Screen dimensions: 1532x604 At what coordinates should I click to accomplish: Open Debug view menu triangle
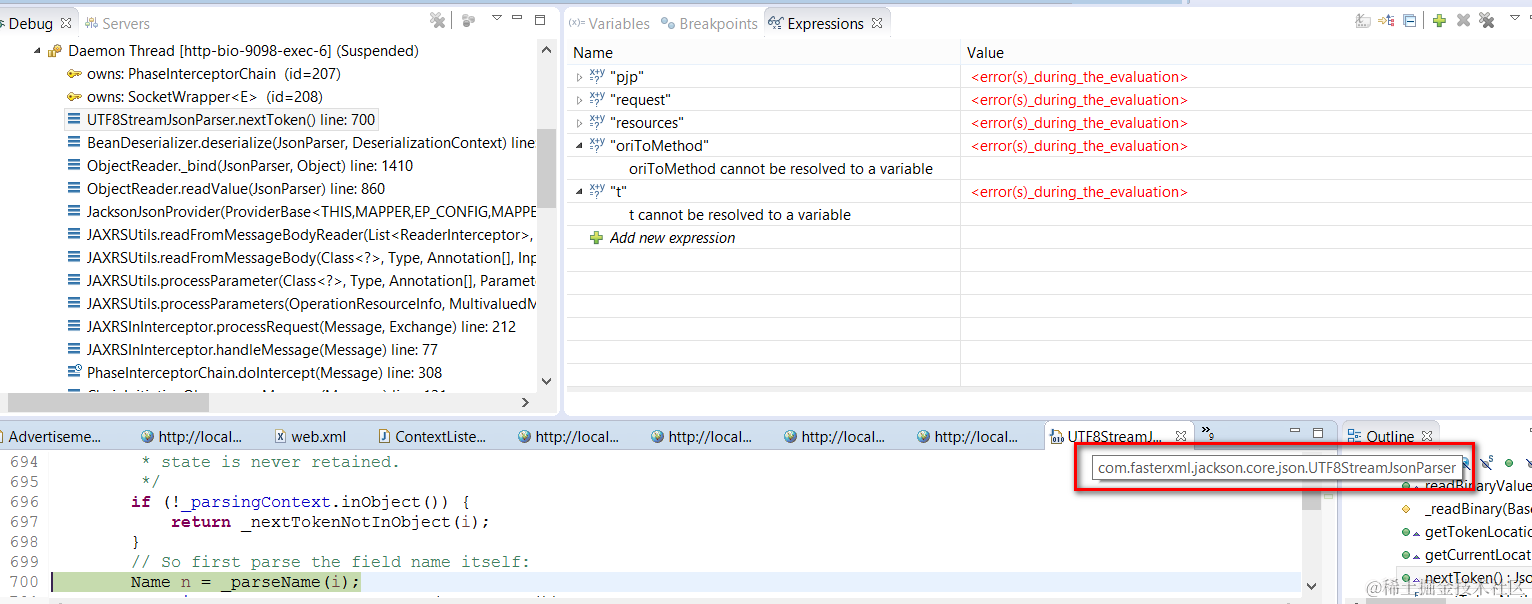[x=496, y=18]
